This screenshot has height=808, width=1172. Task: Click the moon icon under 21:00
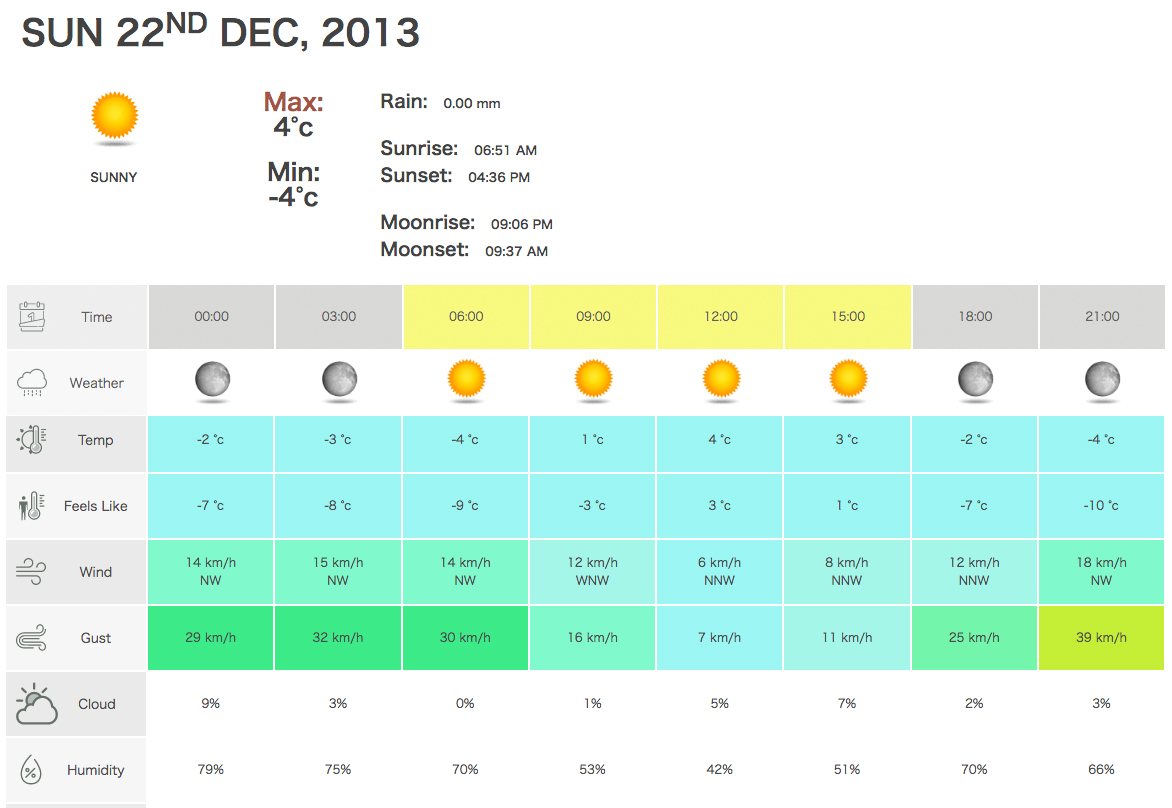(1102, 380)
